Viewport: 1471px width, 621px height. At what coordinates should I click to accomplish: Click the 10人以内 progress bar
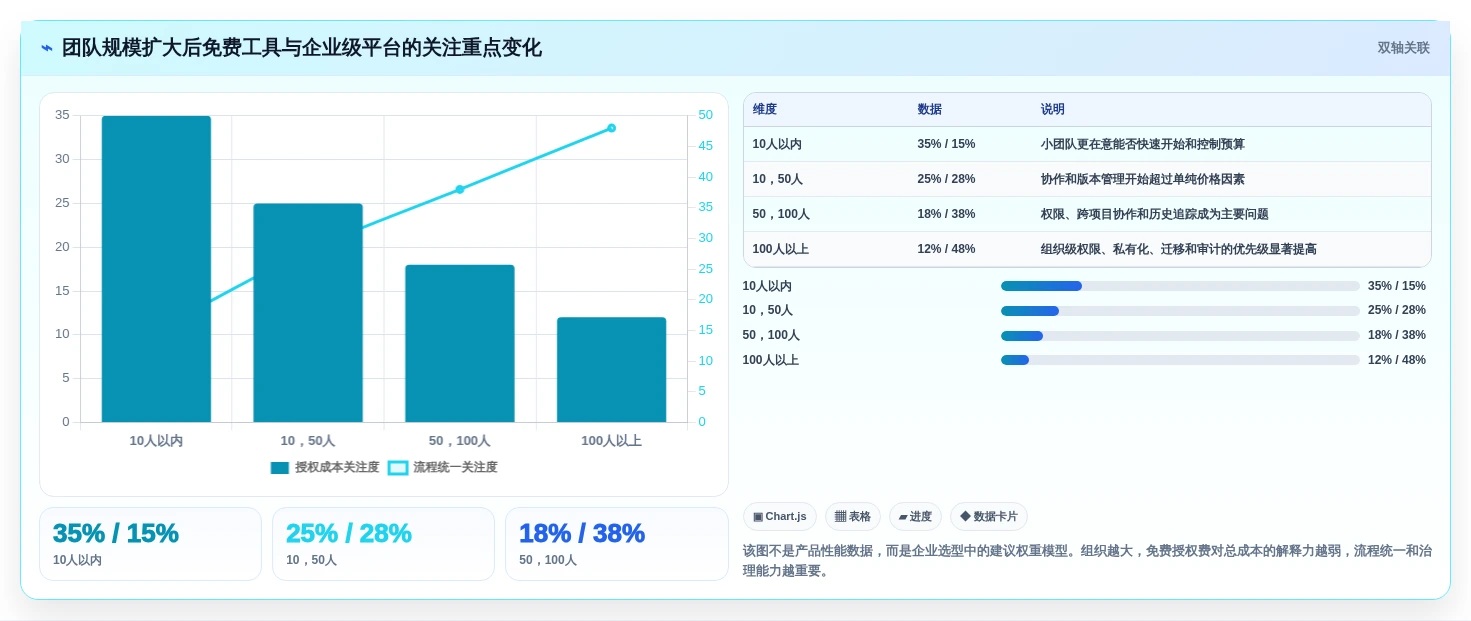(1180, 286)
